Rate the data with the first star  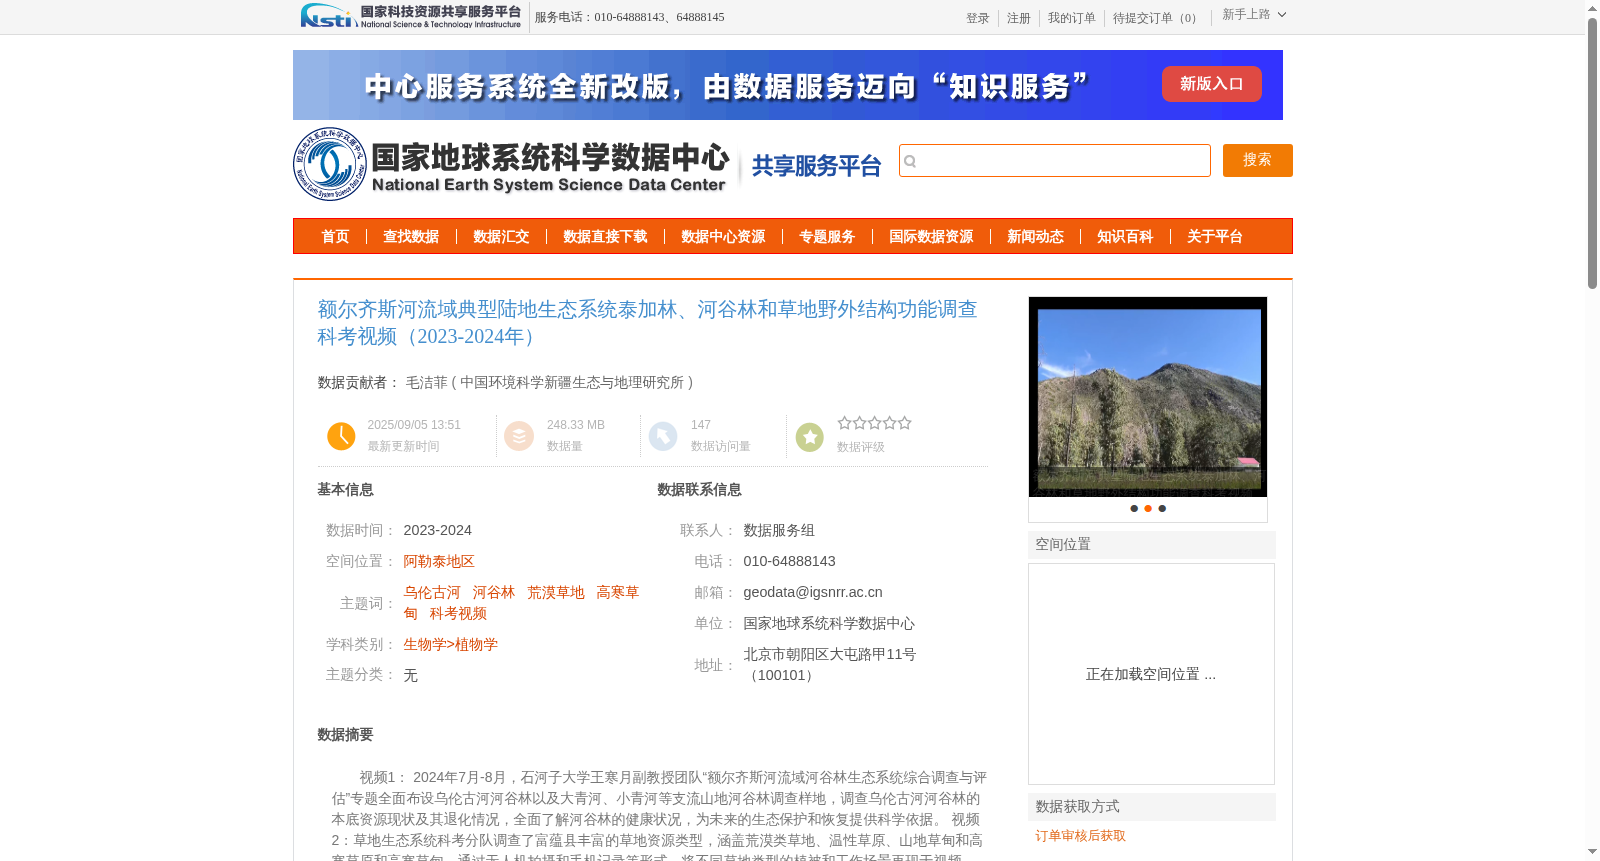[845, 423]
